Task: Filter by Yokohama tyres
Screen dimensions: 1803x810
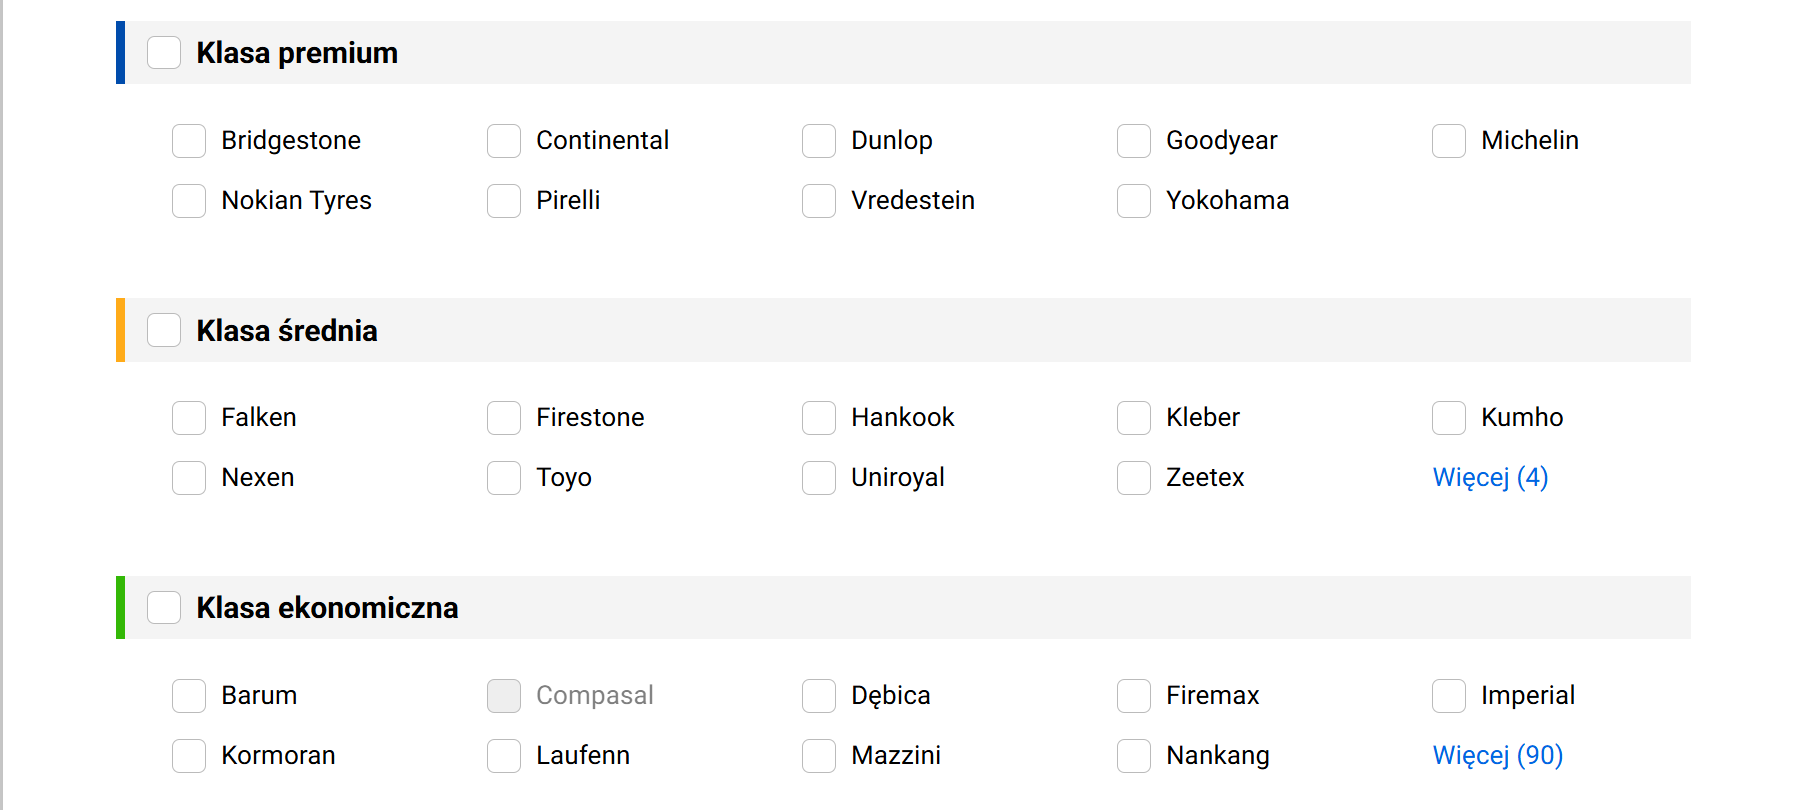Action: point(1134,201)
